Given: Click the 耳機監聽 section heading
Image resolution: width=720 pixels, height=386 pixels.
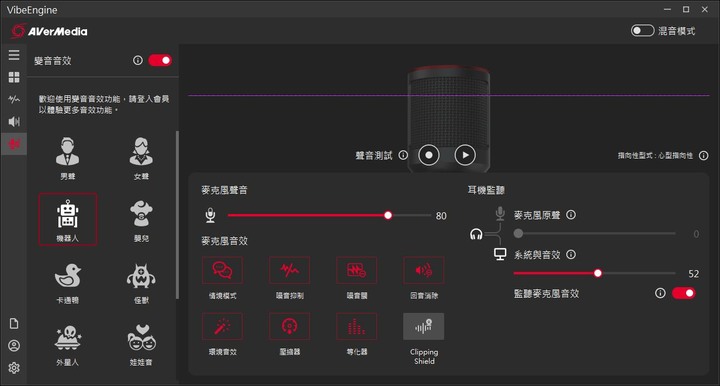Looking at the screenshot, I should point(486,190).
